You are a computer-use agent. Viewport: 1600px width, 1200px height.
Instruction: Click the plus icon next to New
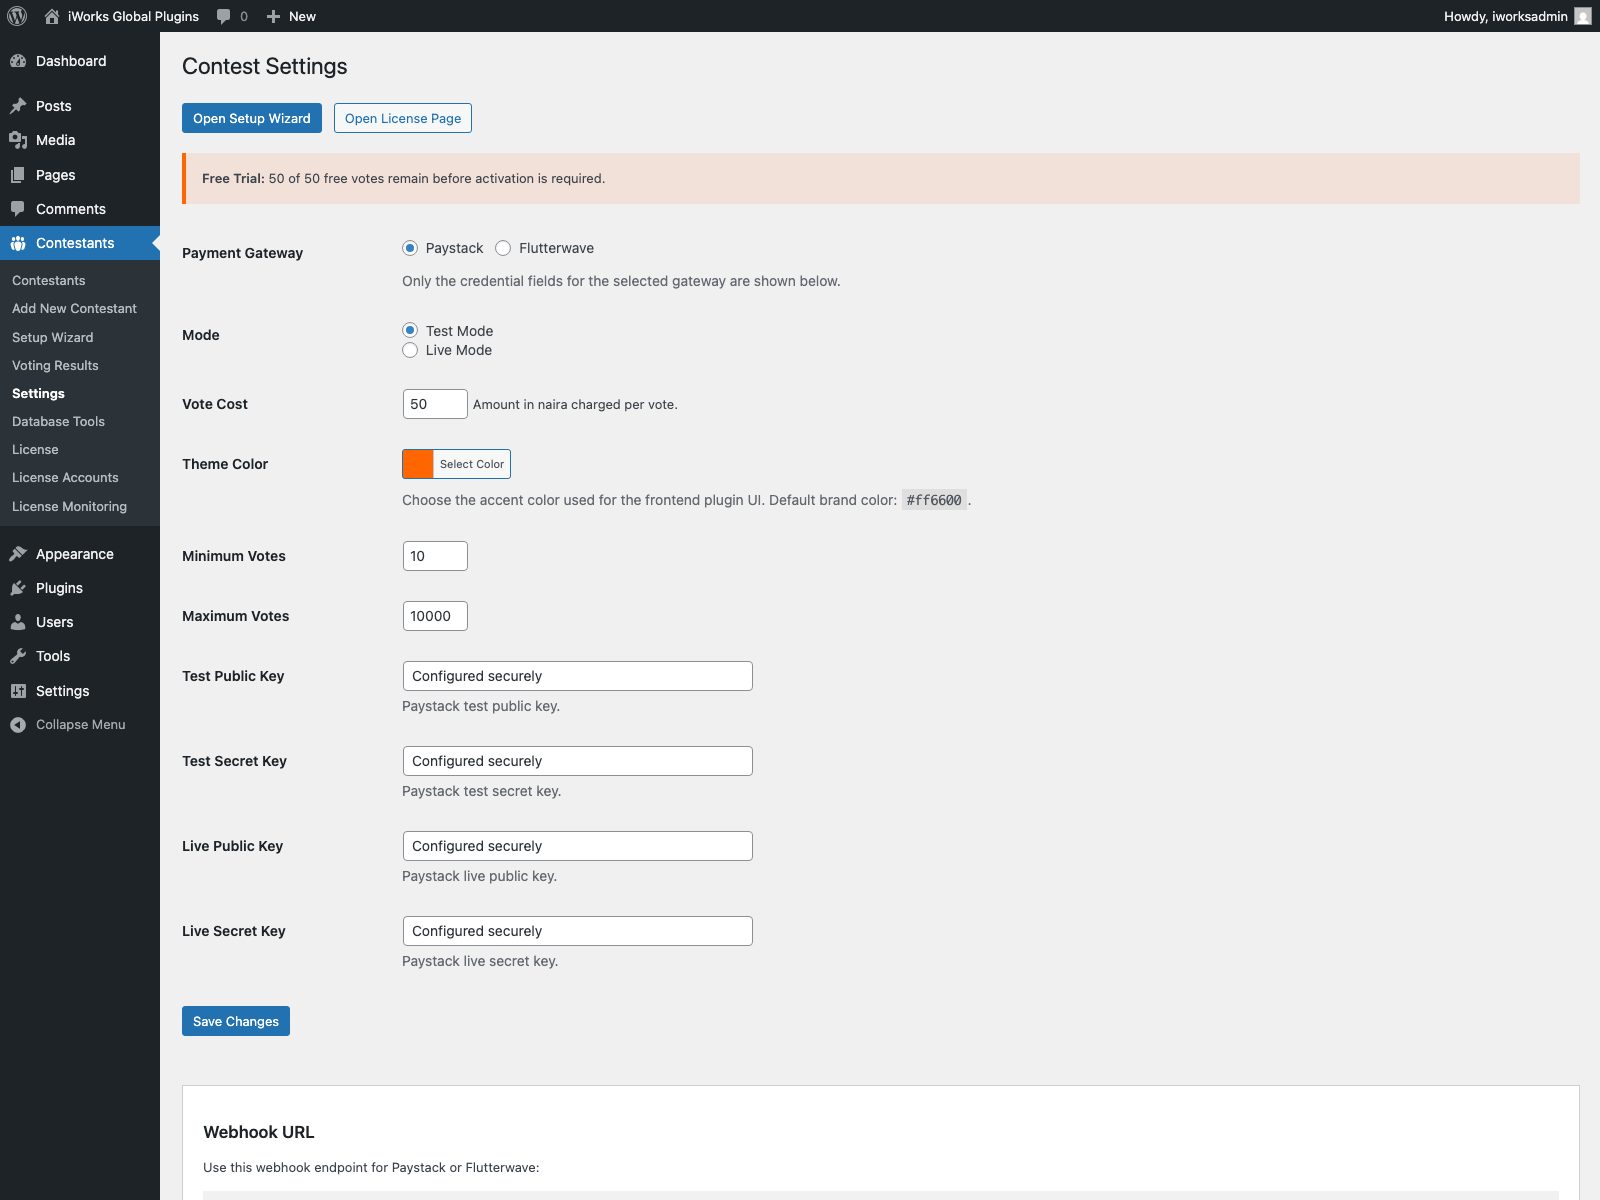pyautogui.click(x=273, y=16)
